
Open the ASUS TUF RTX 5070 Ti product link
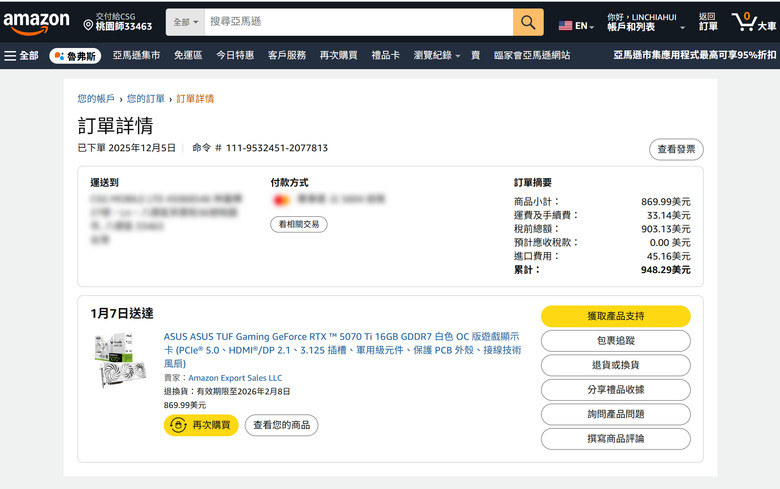pos(342,350)
